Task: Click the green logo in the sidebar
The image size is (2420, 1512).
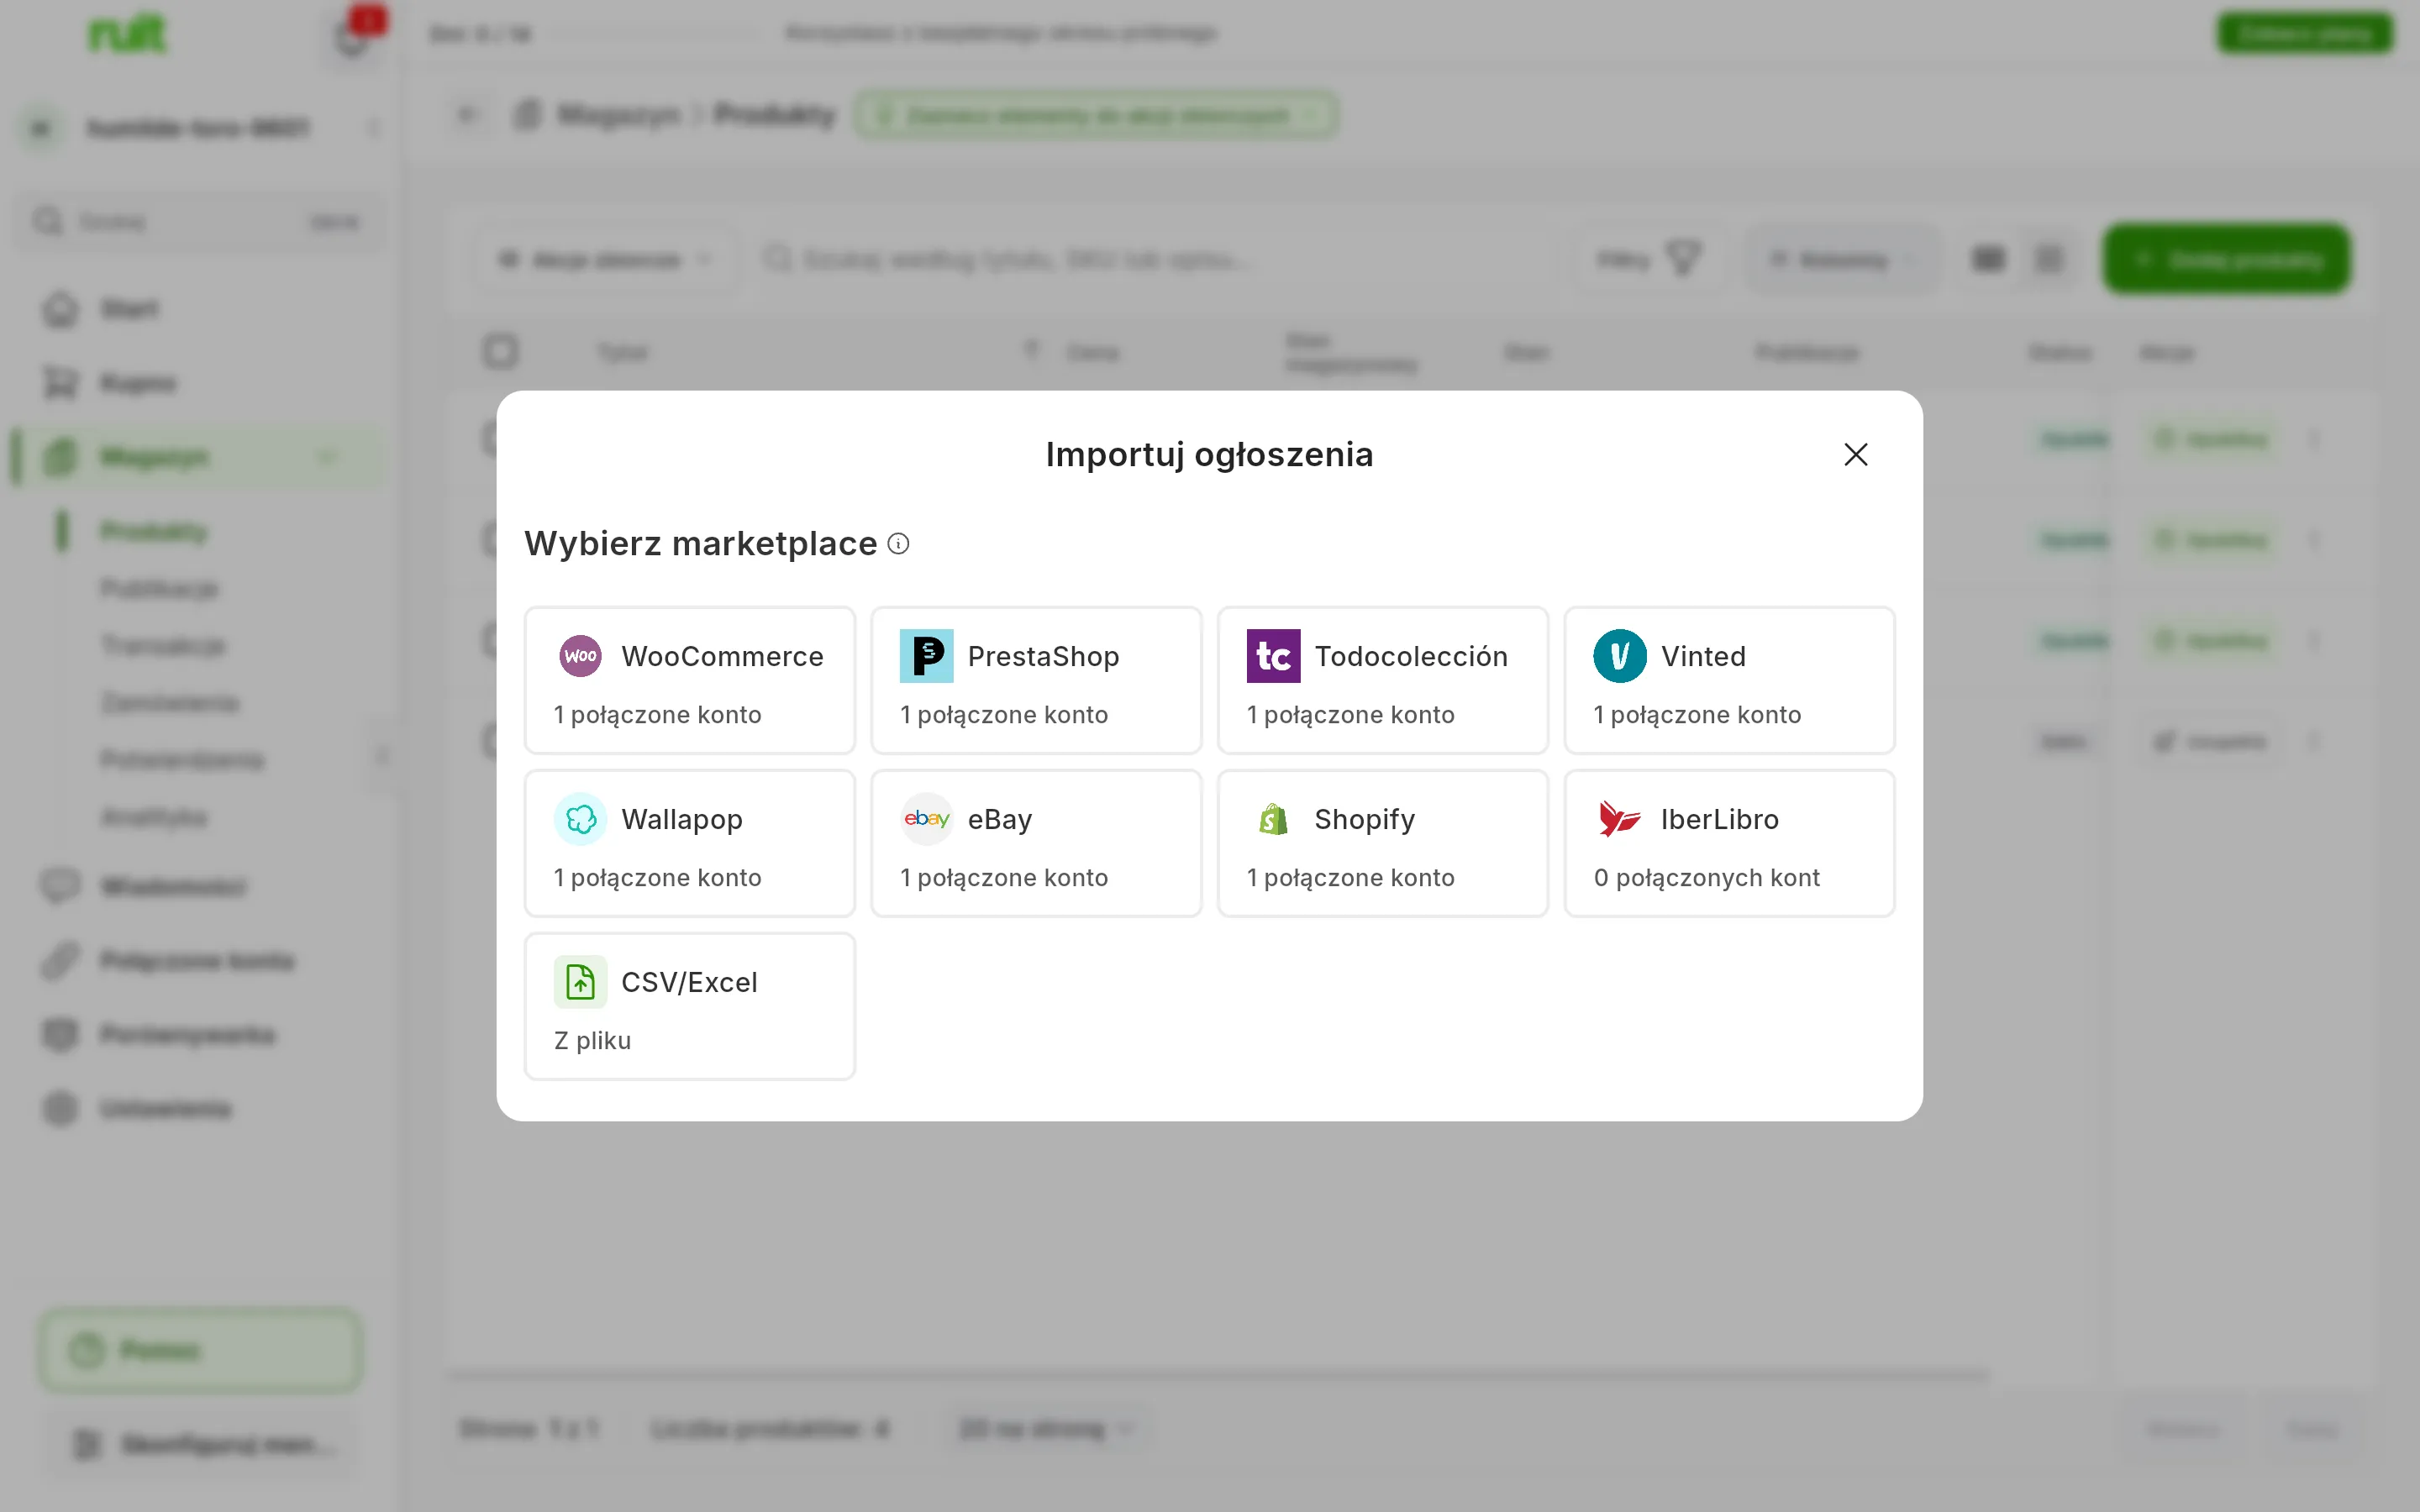Action: pyautogui.click(x=127, y=34)
